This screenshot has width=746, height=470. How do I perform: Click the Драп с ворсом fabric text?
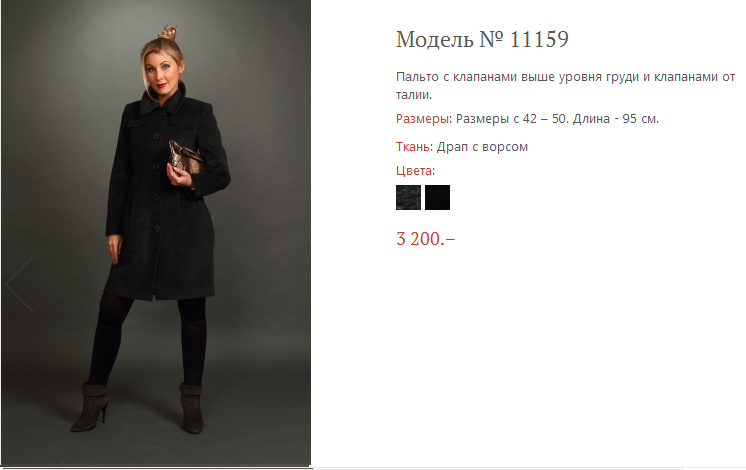(482, 147)
